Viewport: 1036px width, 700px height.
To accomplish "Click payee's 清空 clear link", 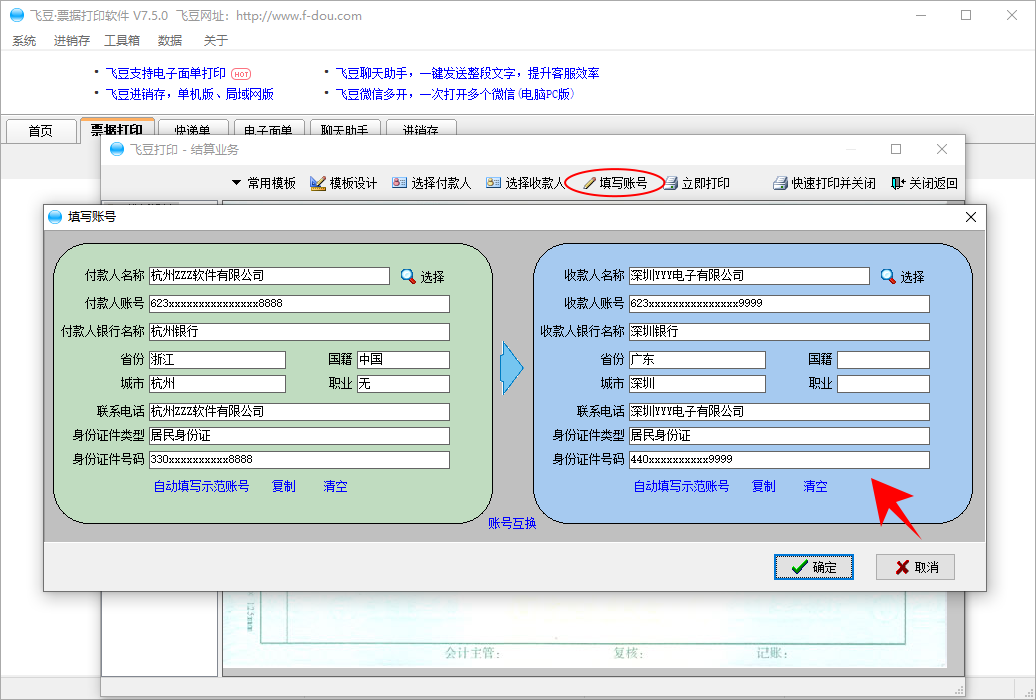I will pyautogui.click(x=816, y=487).
